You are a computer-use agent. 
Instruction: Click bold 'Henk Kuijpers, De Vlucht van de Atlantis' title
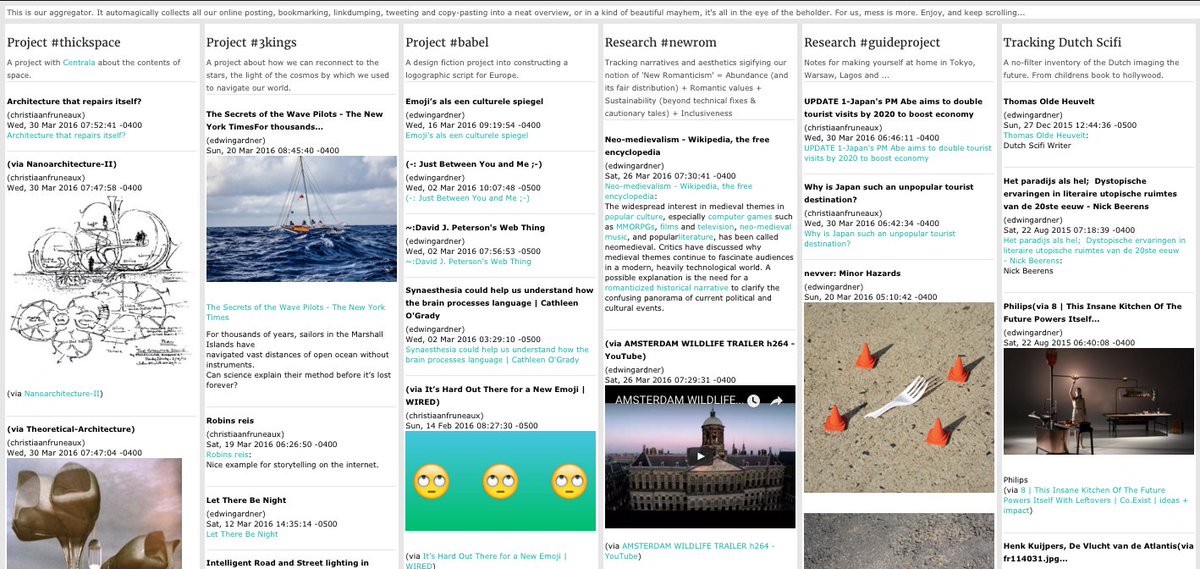(1098, 551)
